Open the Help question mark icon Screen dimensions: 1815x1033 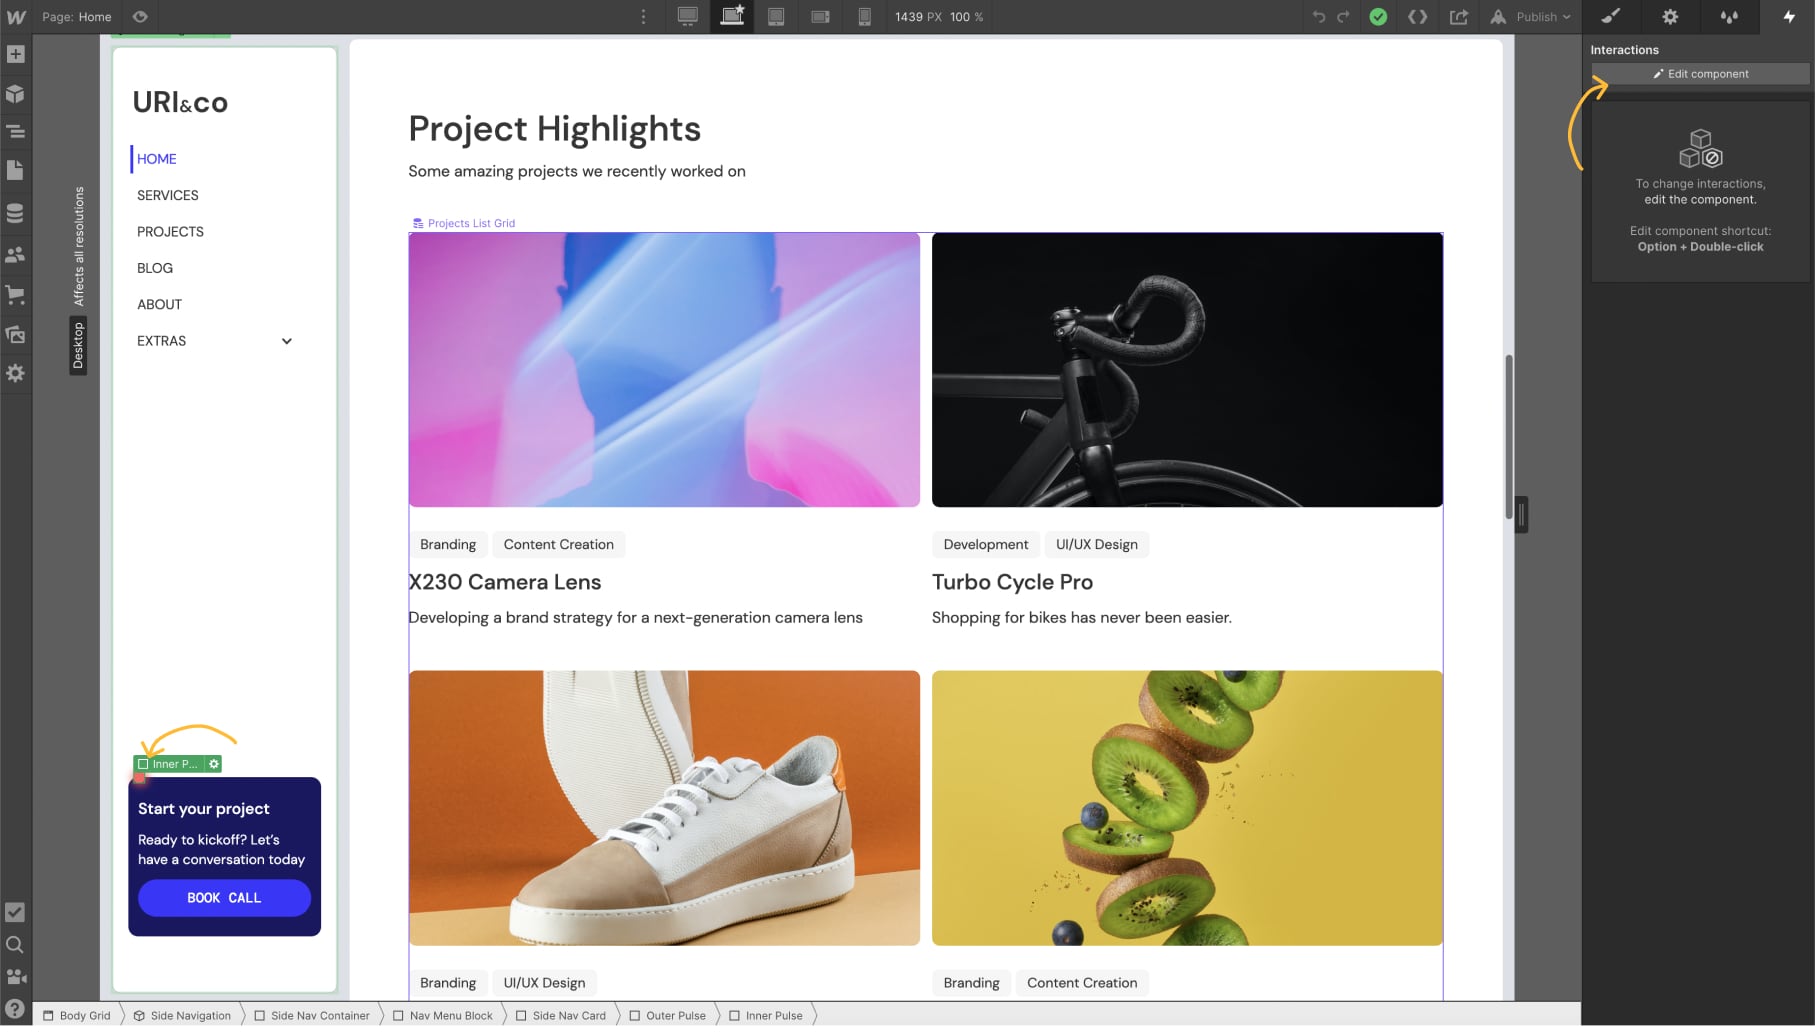(15, 1009)
